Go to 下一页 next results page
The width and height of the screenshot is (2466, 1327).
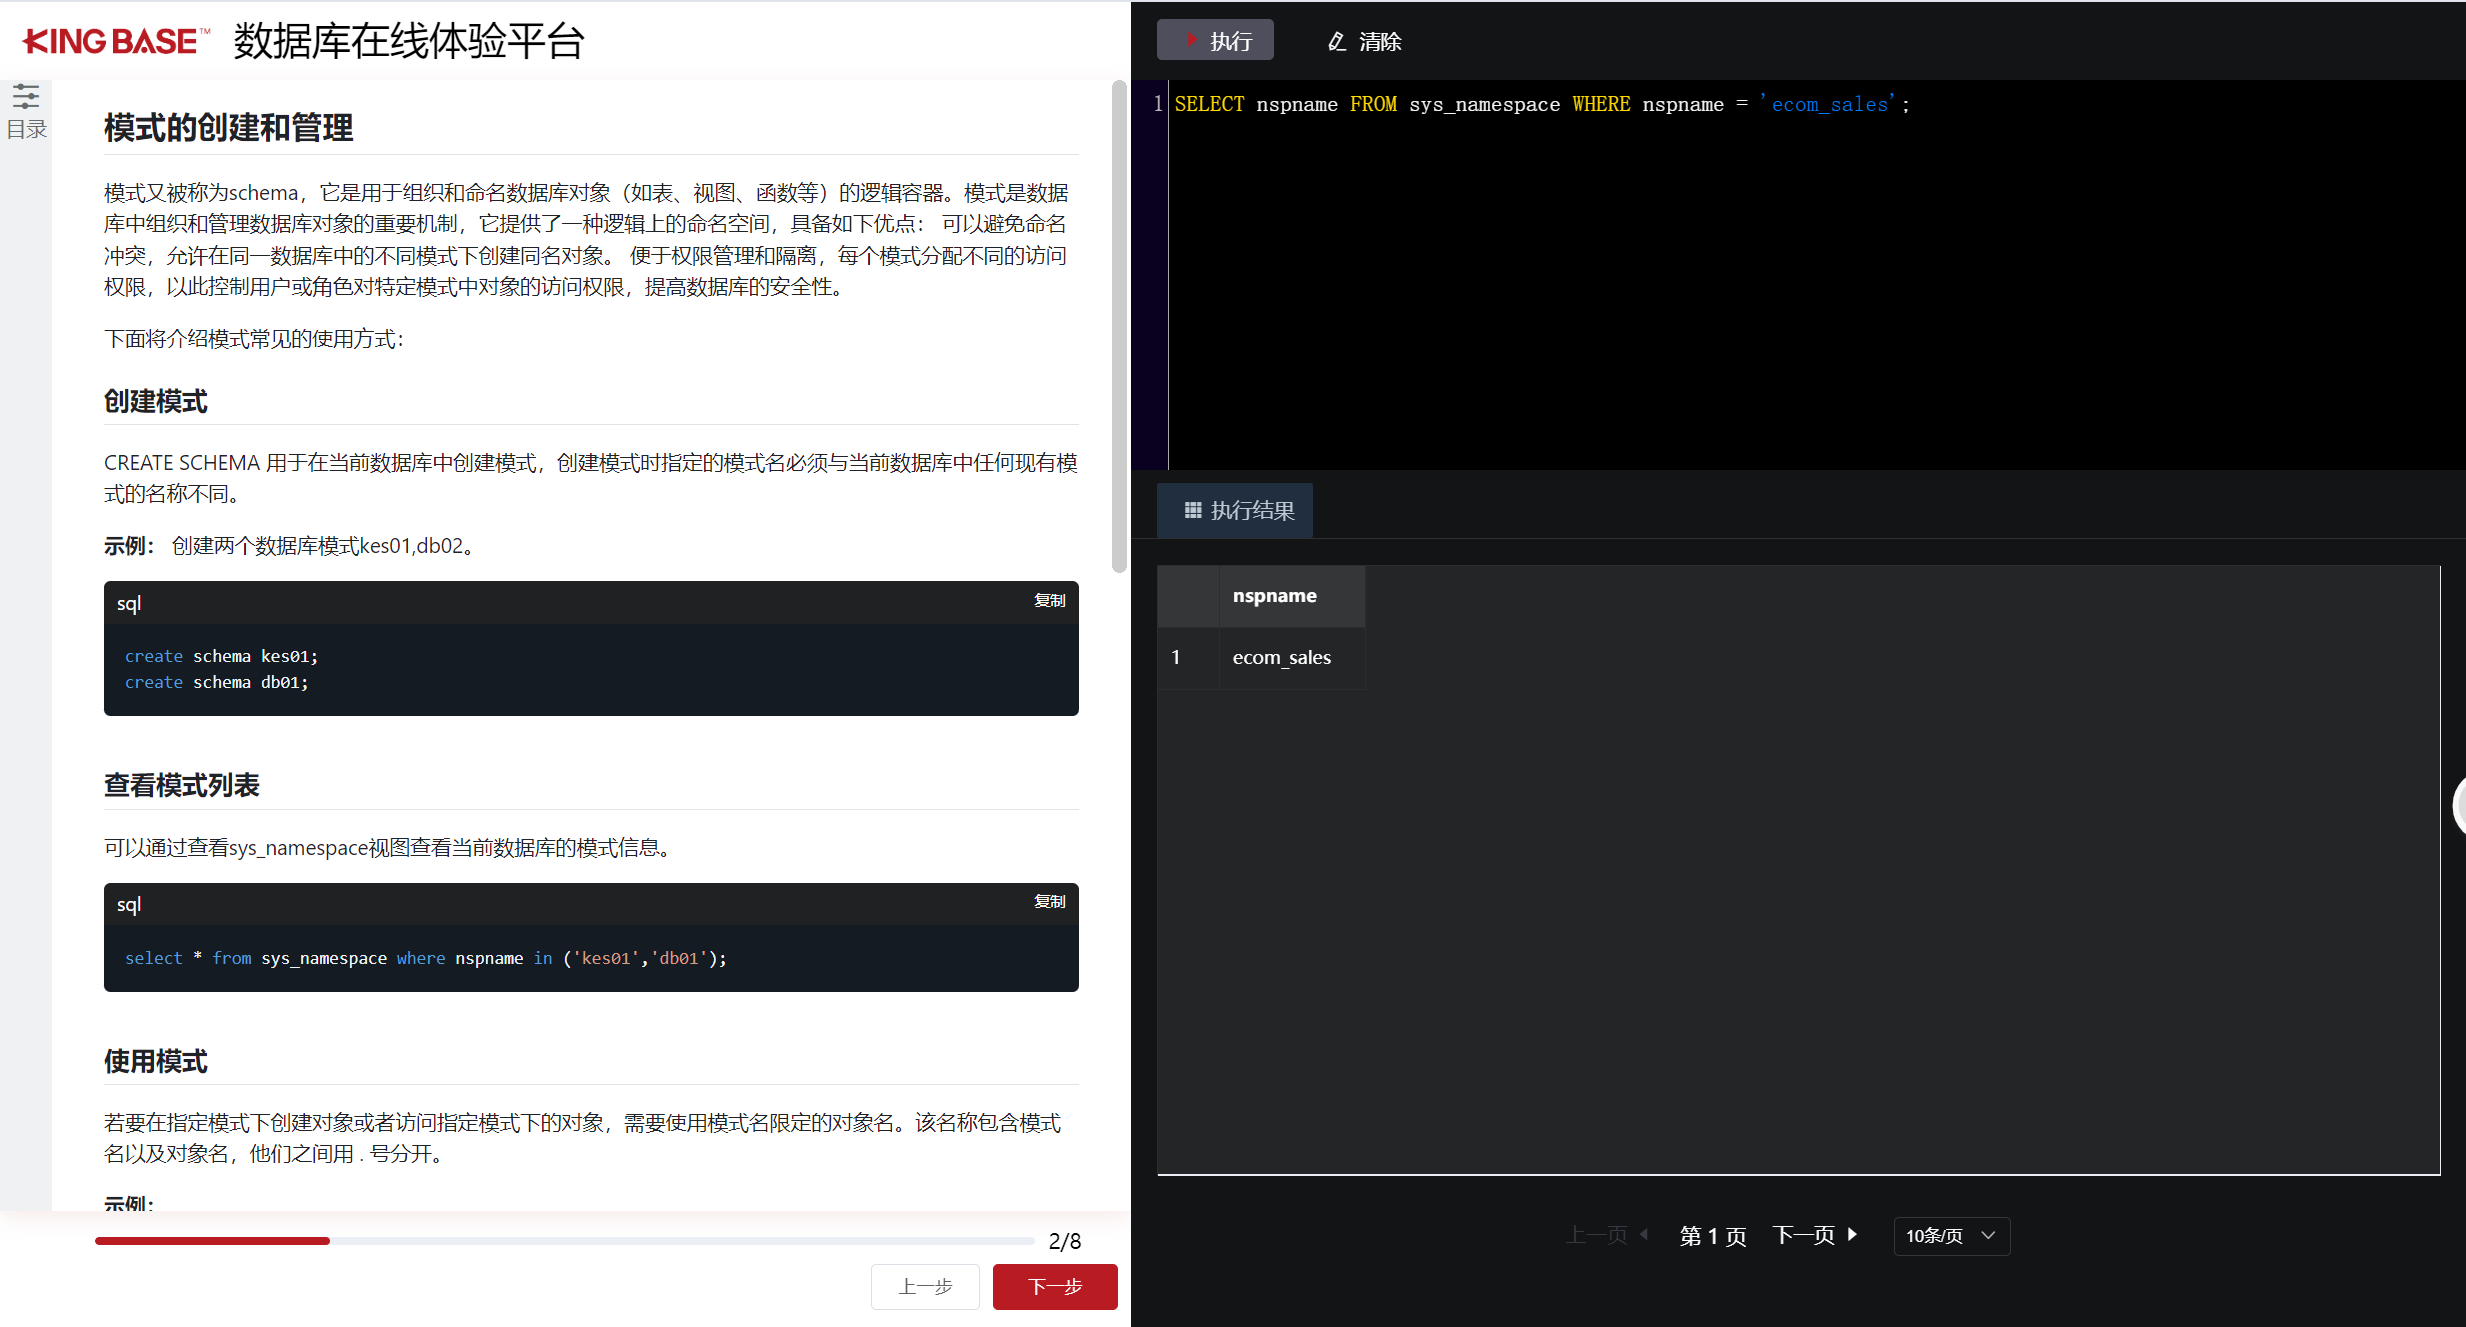(x=1814, y=1235)
